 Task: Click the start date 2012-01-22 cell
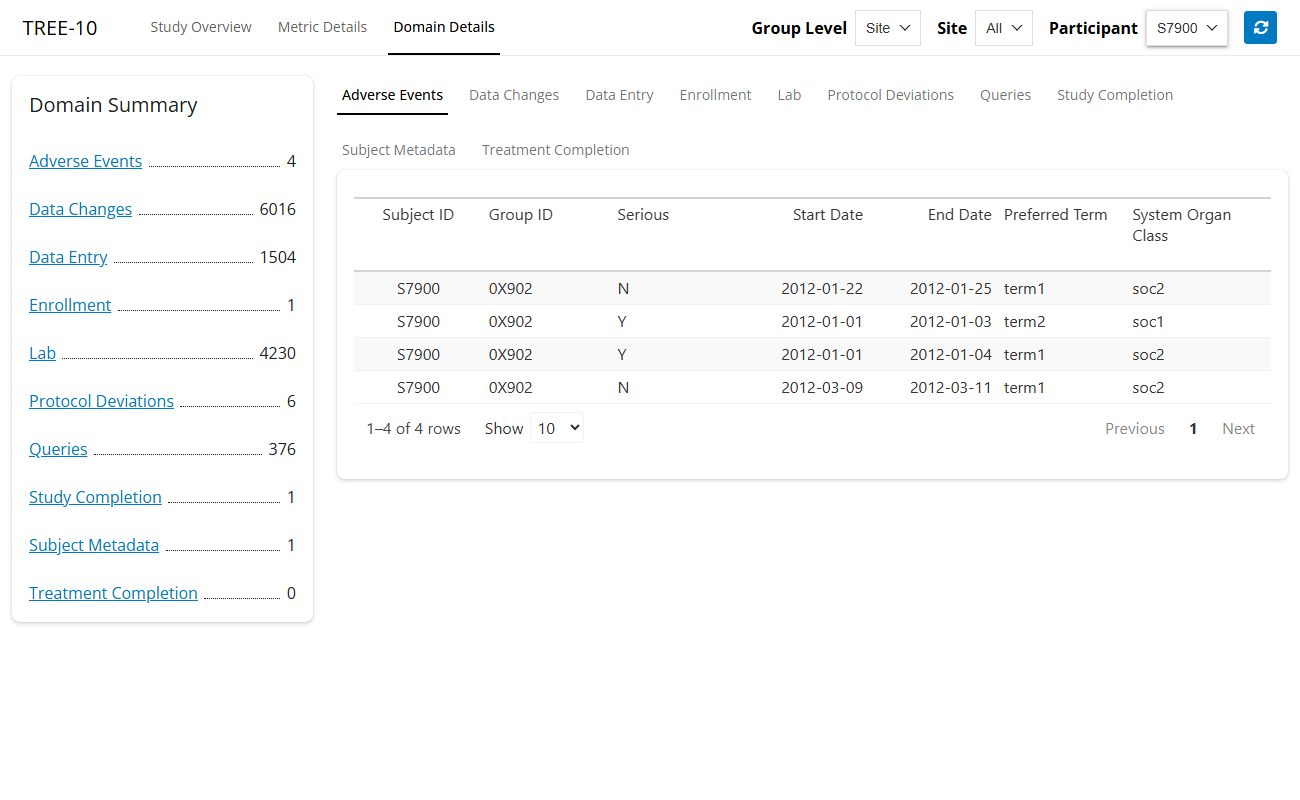coord(821,289)
